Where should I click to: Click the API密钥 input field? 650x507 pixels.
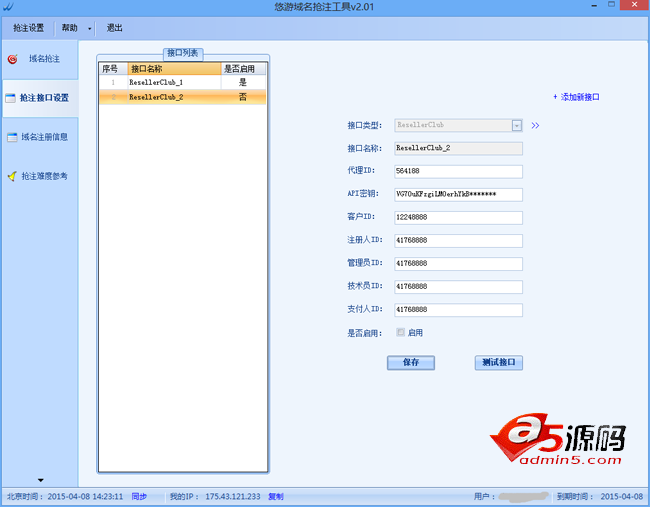[458, 194]
